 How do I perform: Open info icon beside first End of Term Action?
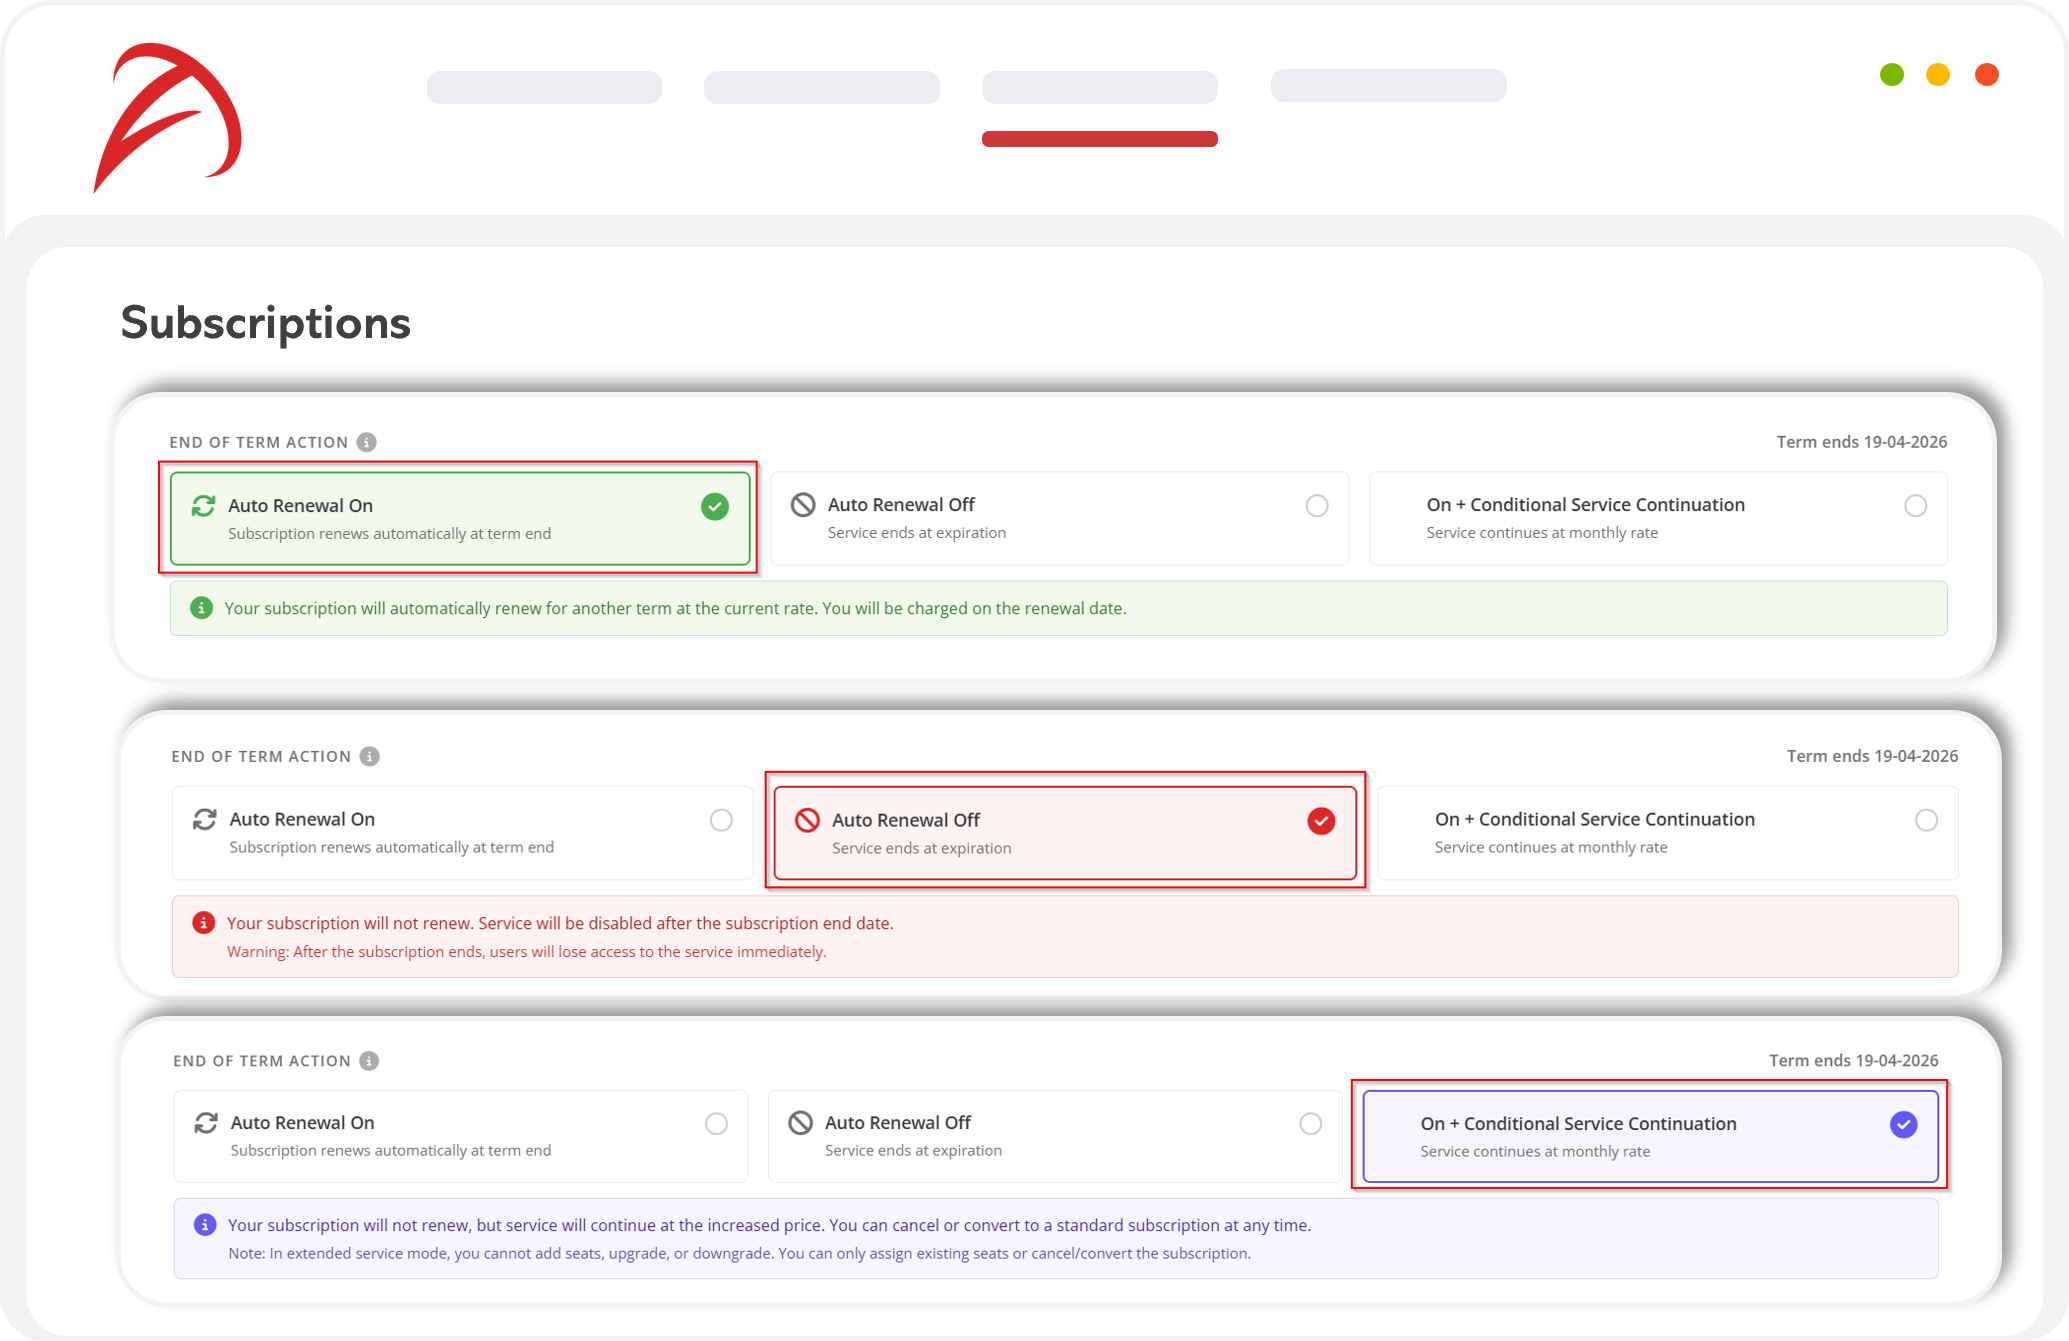(367, 442)
